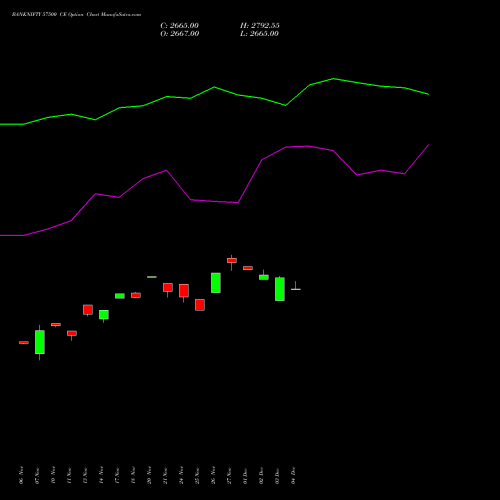500x500 pixels.
Task: Select the large green candle above 03 Dec
Action: [280, 289]
